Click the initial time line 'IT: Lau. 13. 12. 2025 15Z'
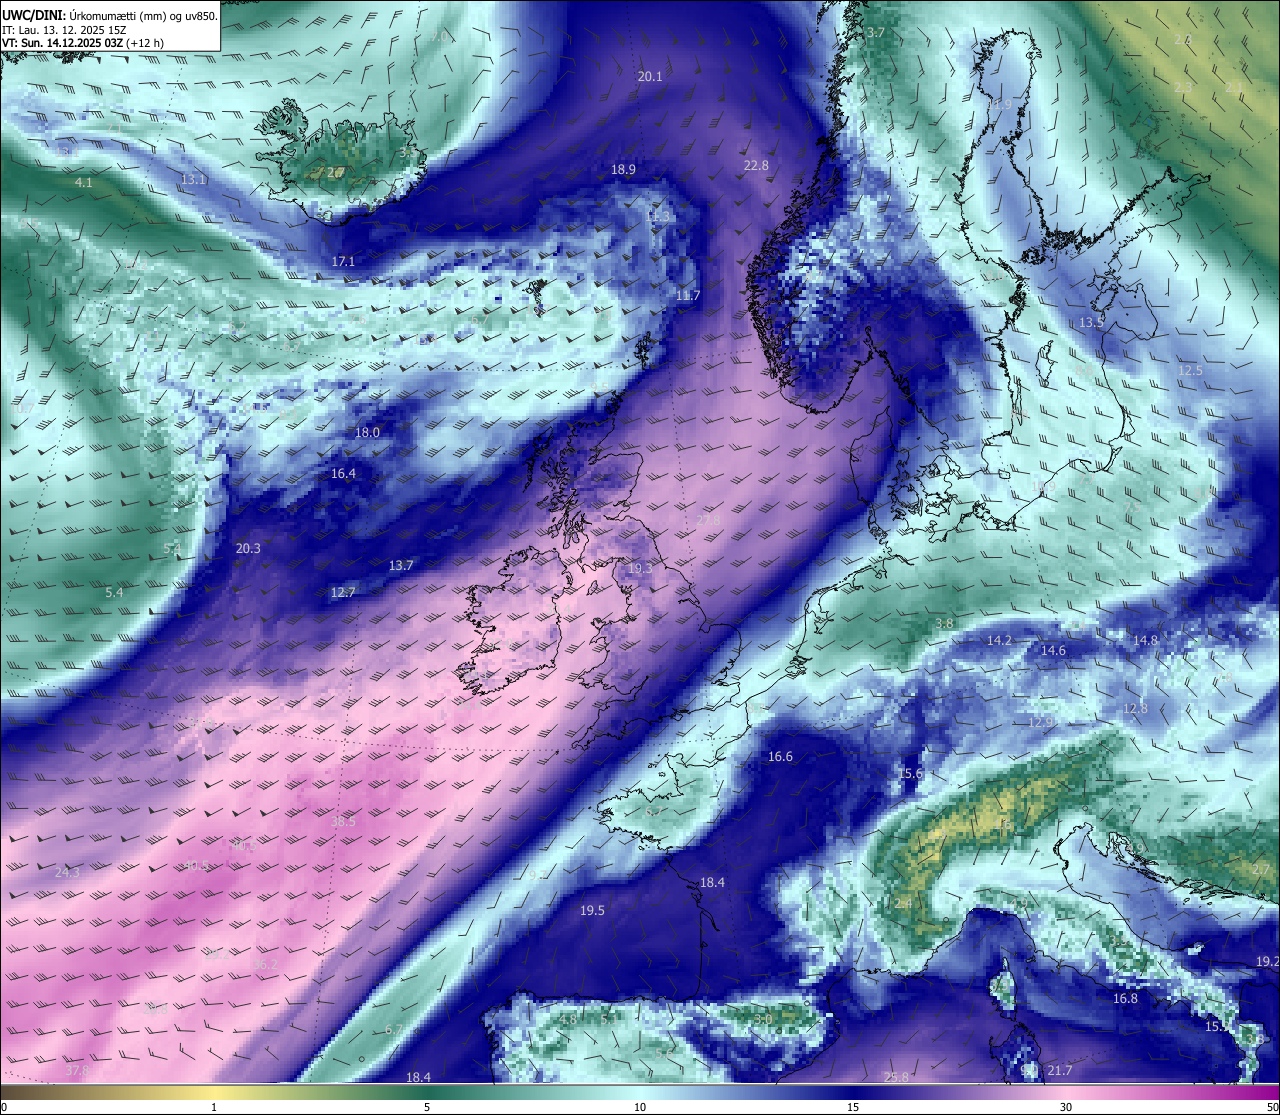 point(64,30)
